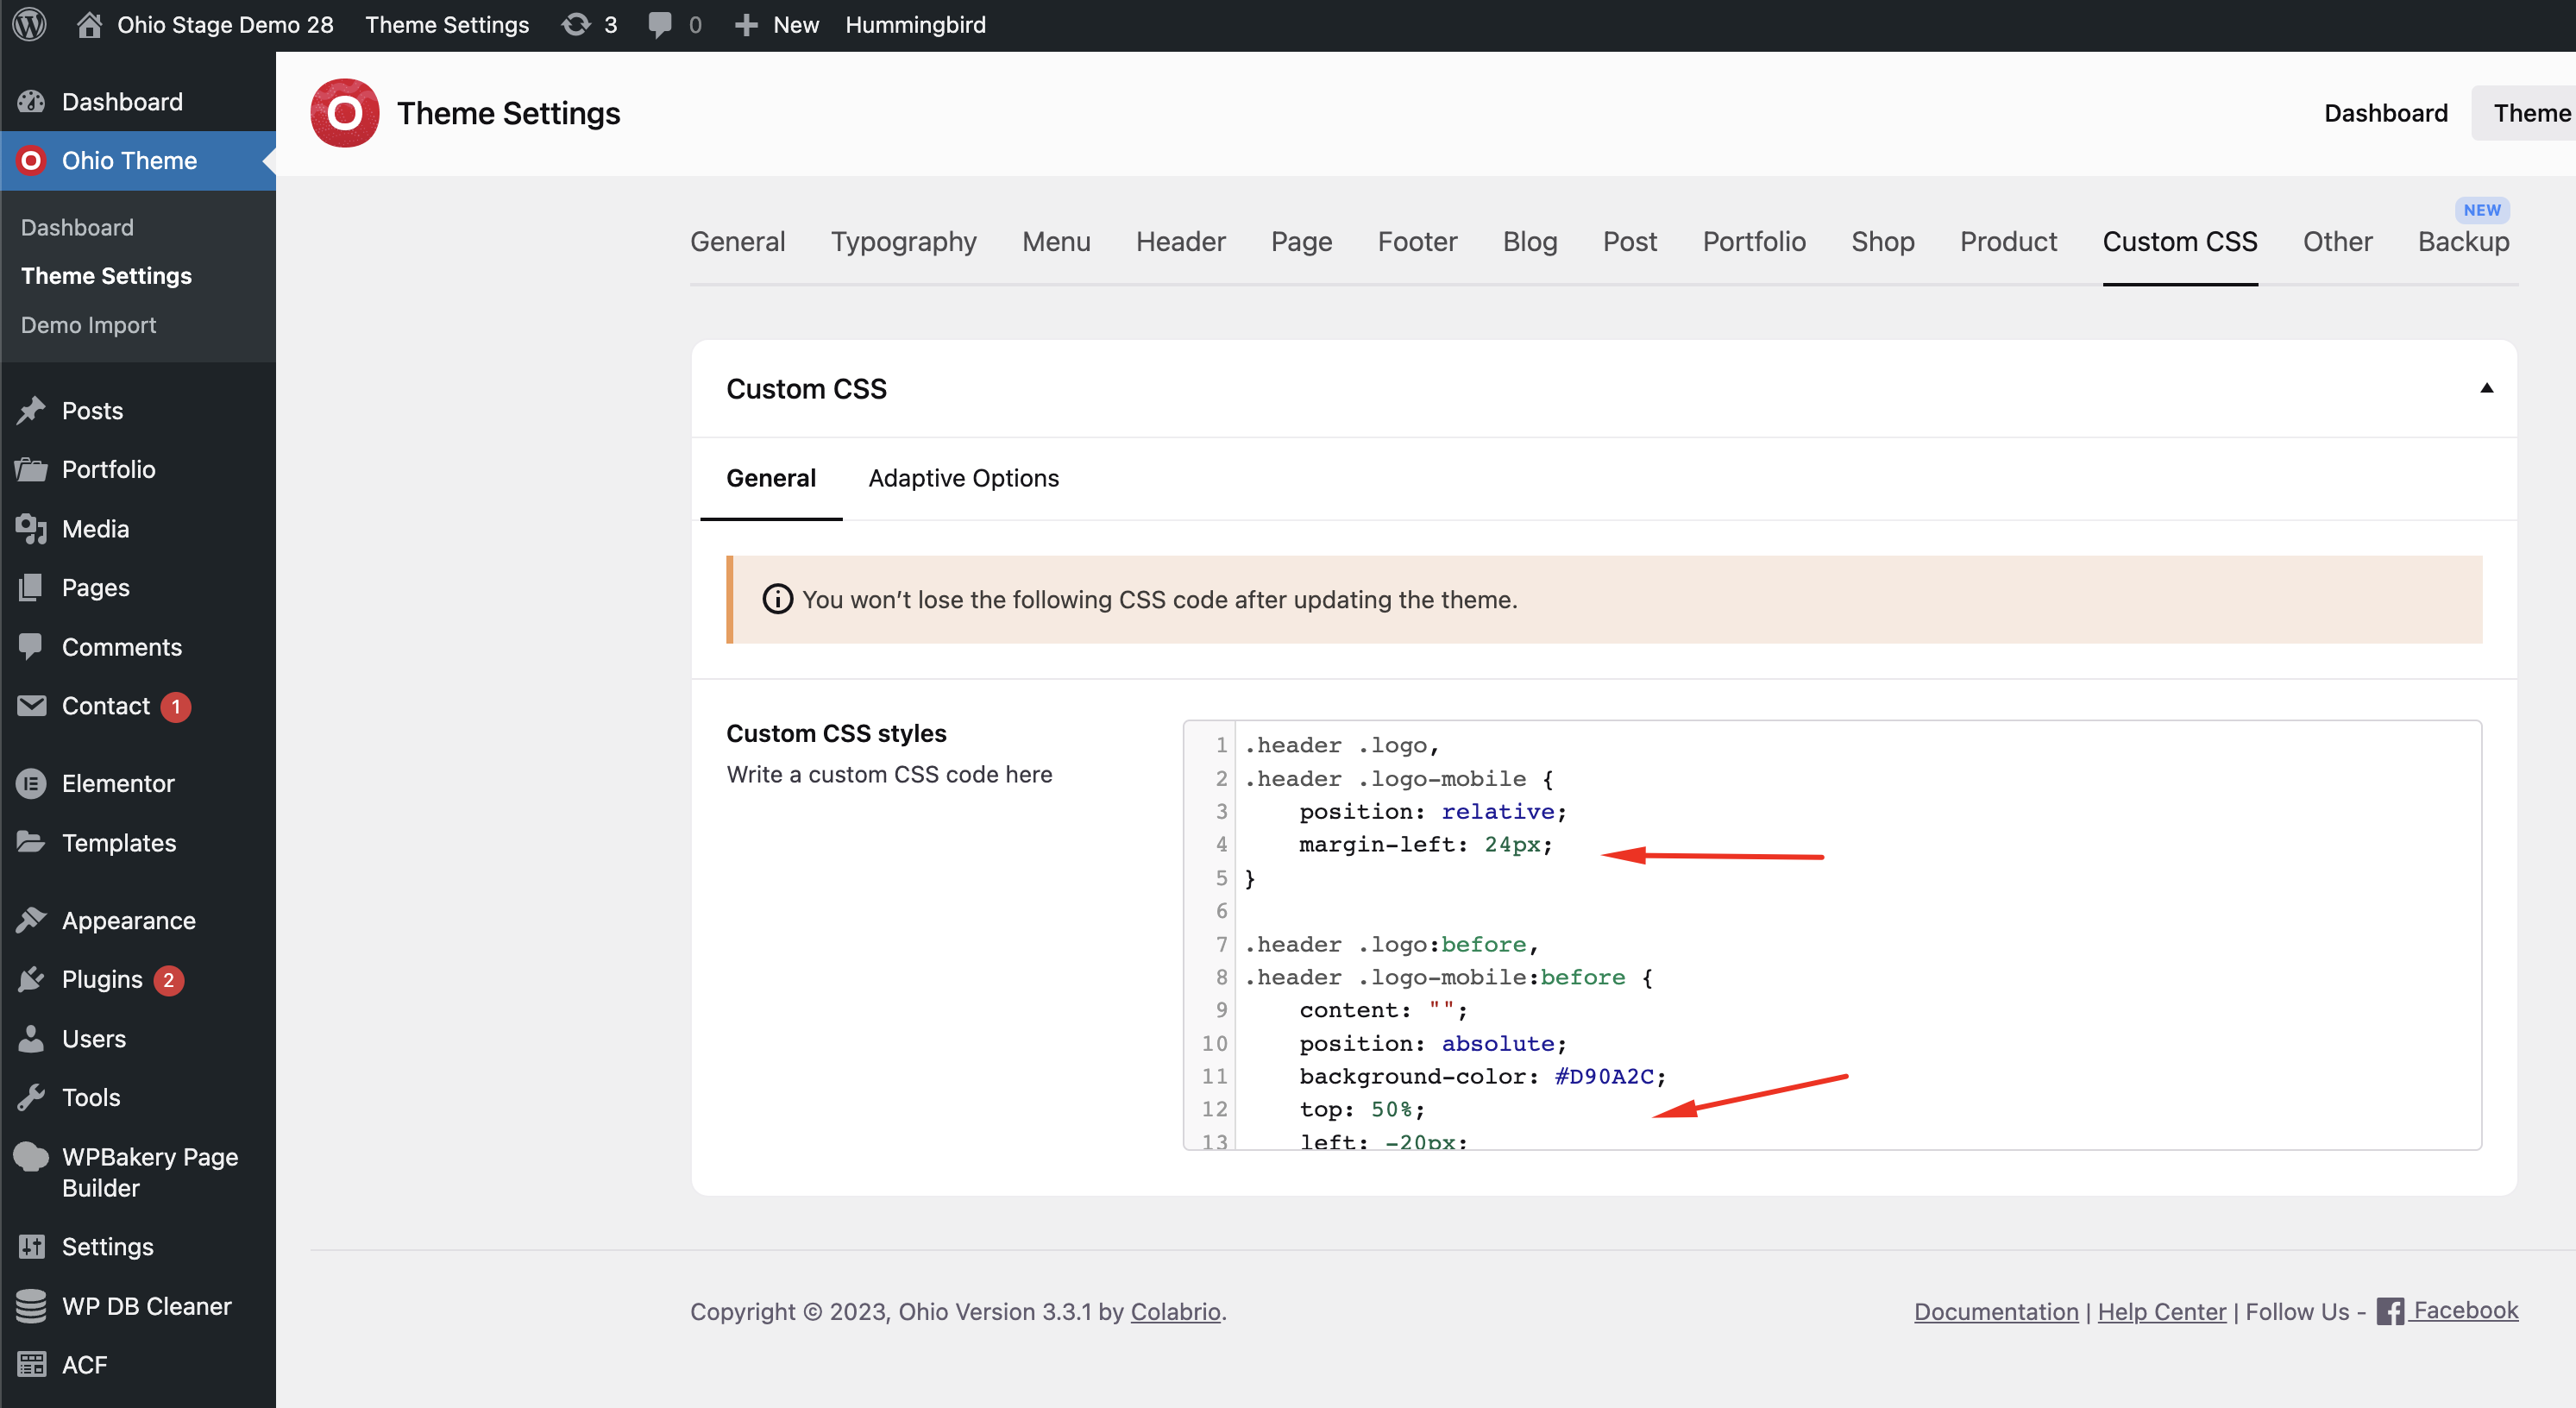Click the plus New icon in admin bar
This screenshot has height=1408, width=2576.
(x=746, y=25)
